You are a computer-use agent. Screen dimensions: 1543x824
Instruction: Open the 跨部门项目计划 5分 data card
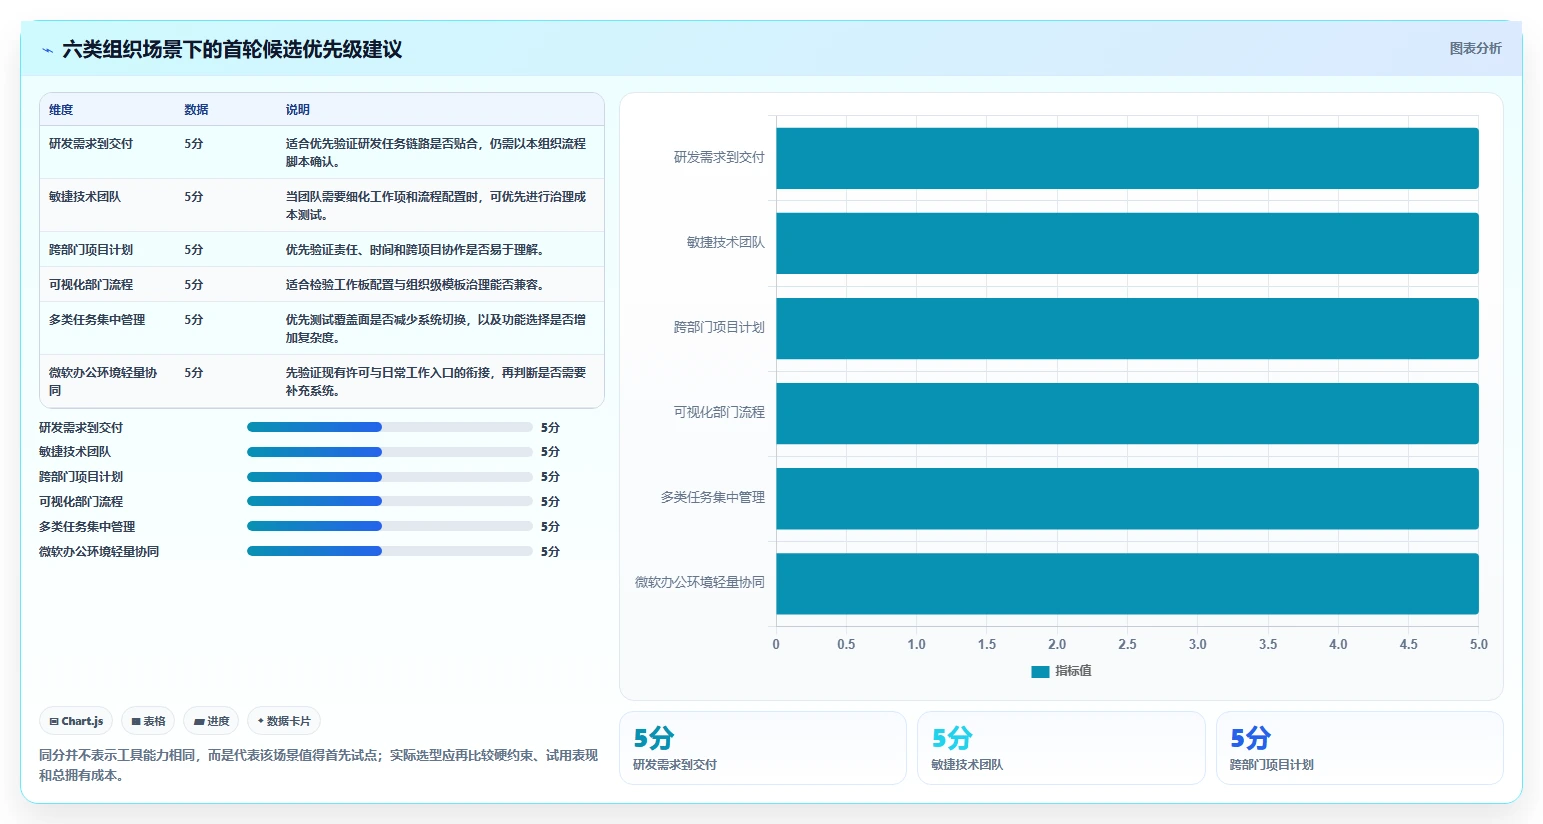1359,748
